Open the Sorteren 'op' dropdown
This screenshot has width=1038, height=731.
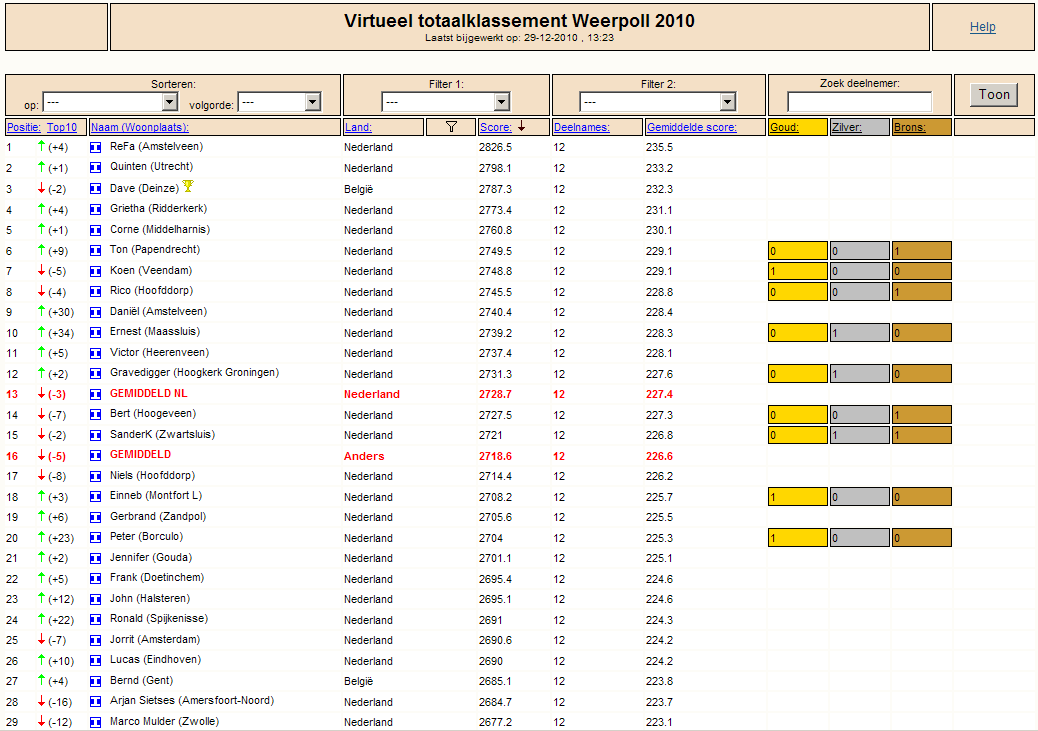111,102
